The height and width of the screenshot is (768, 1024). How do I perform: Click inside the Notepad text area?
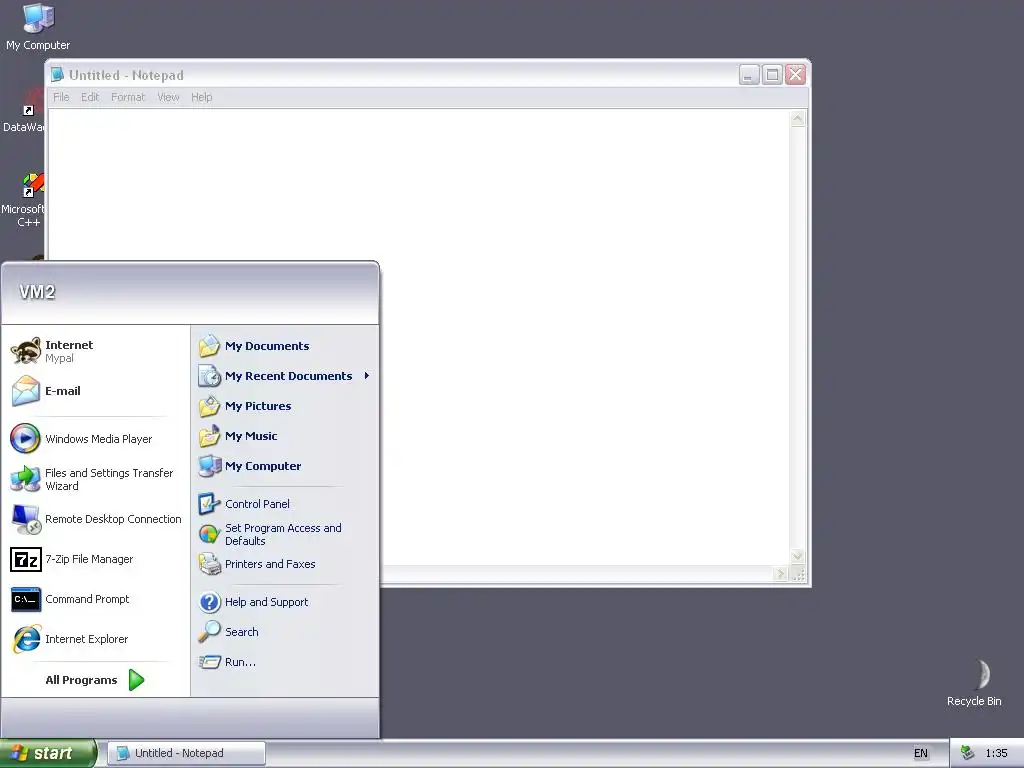[418, 336]
